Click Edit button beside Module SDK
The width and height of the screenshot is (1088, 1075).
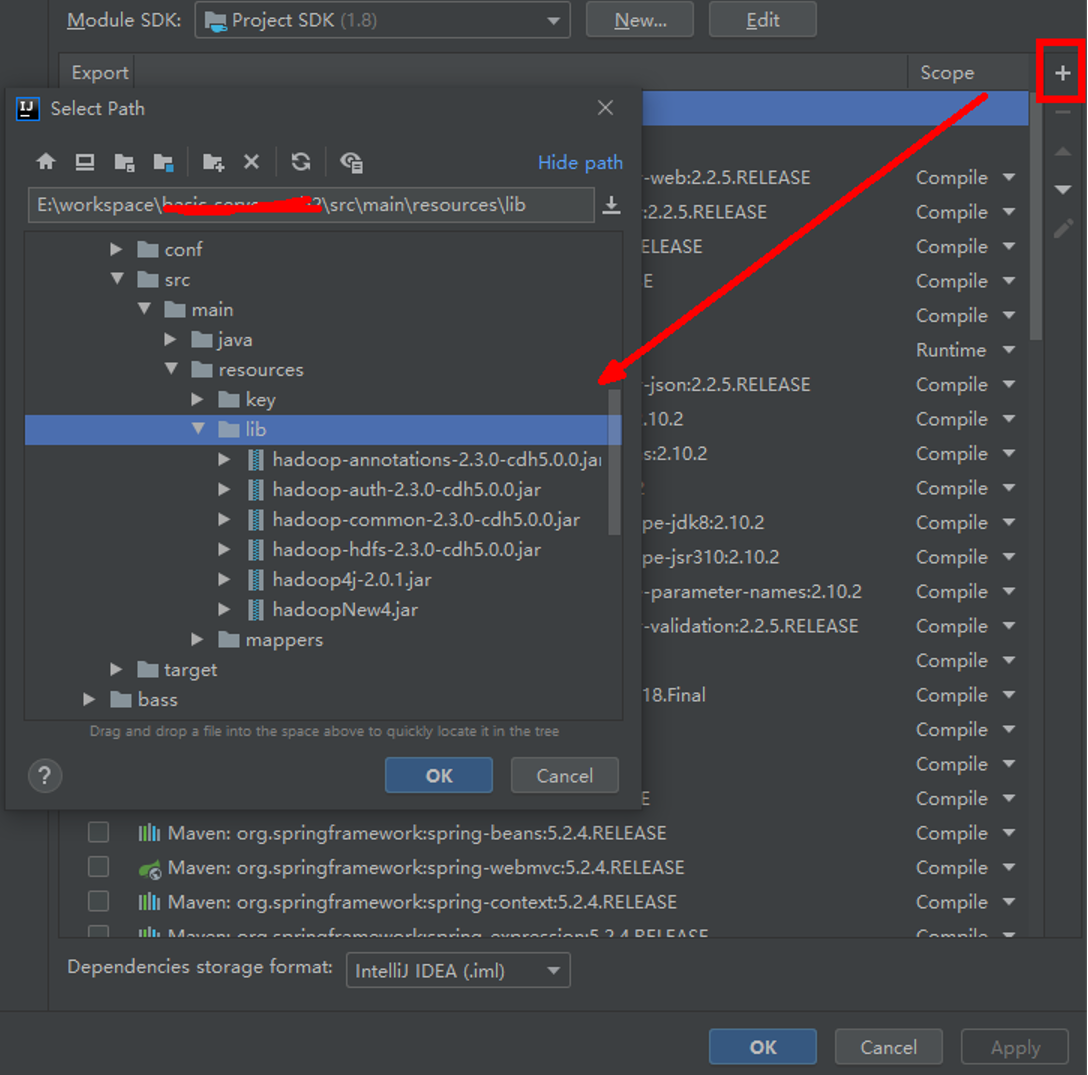(763, 20)
